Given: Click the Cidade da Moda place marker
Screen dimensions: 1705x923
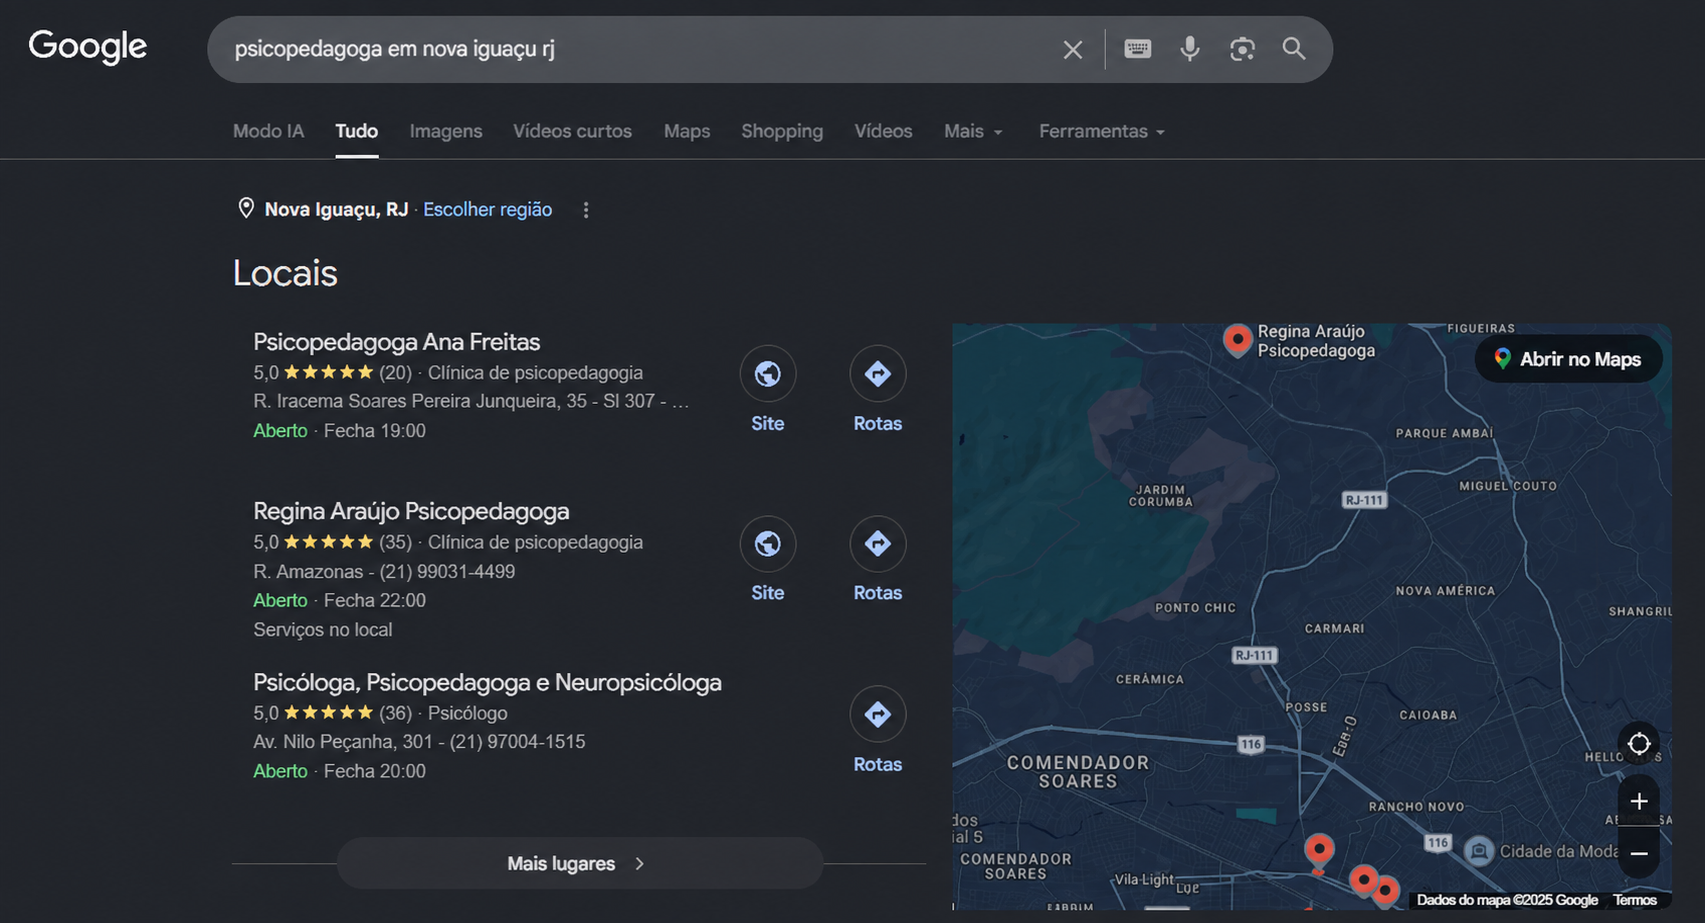Looking at the screenshot, I should [1479, 851].
